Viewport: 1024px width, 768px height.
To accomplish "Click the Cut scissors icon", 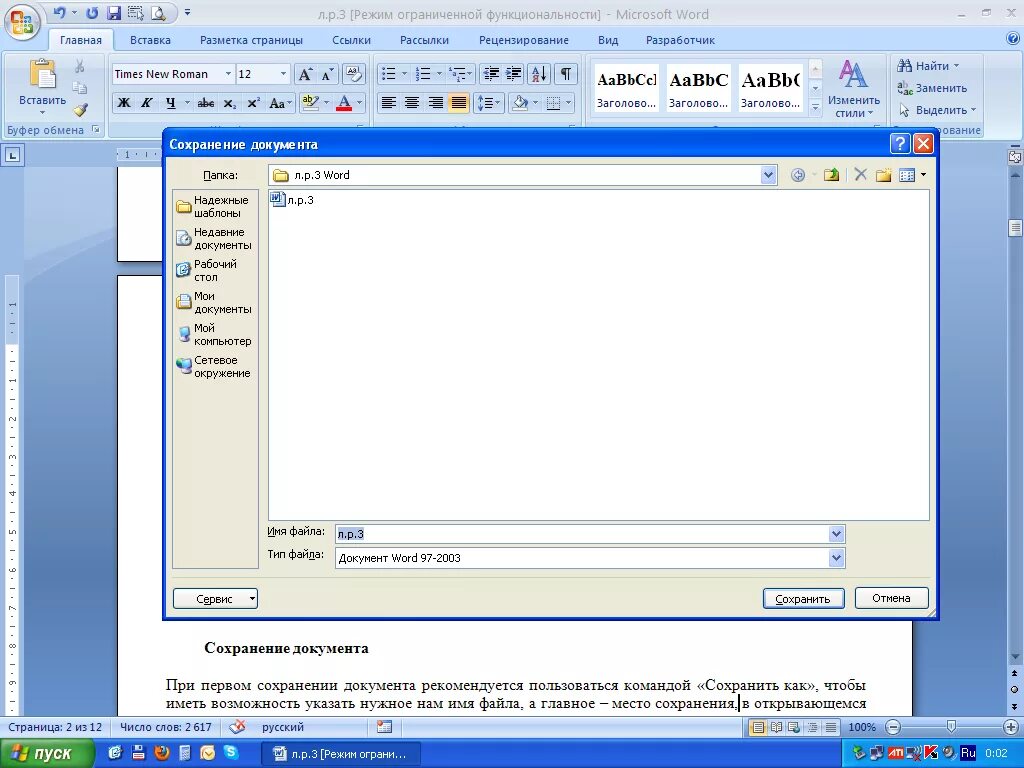I will point(80,66).
